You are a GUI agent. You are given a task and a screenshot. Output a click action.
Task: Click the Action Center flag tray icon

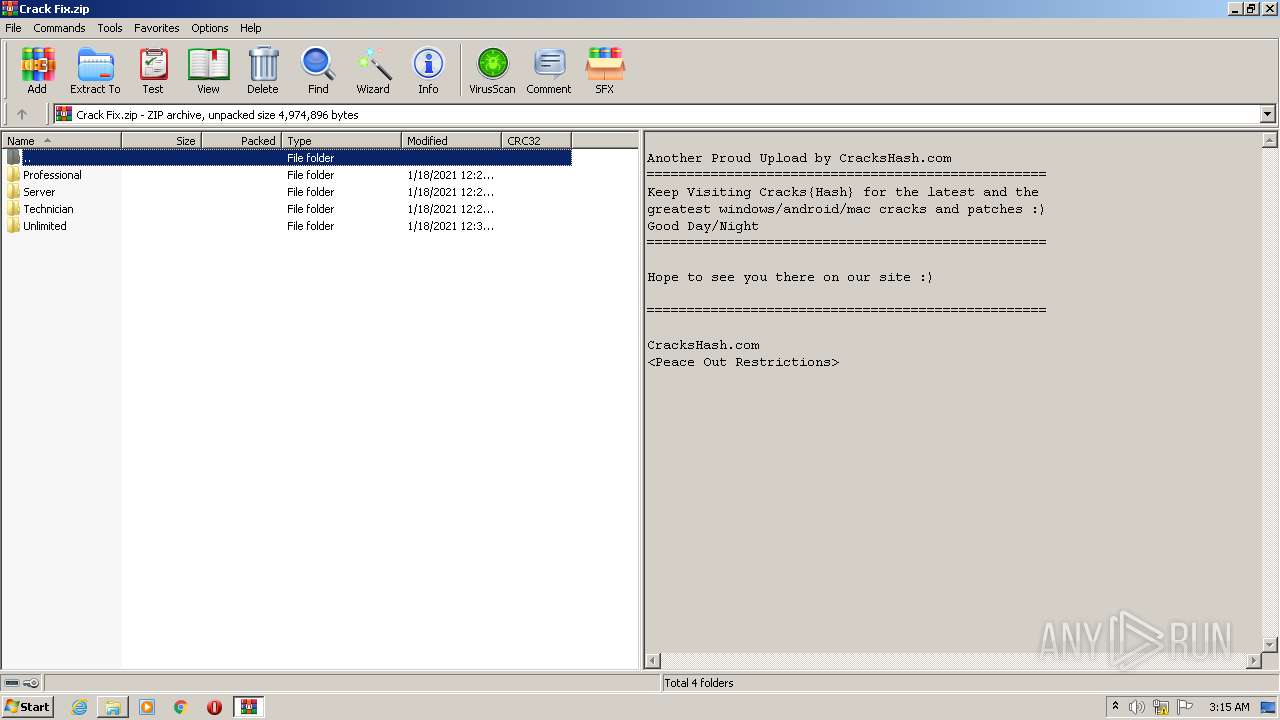point(1185,707)
